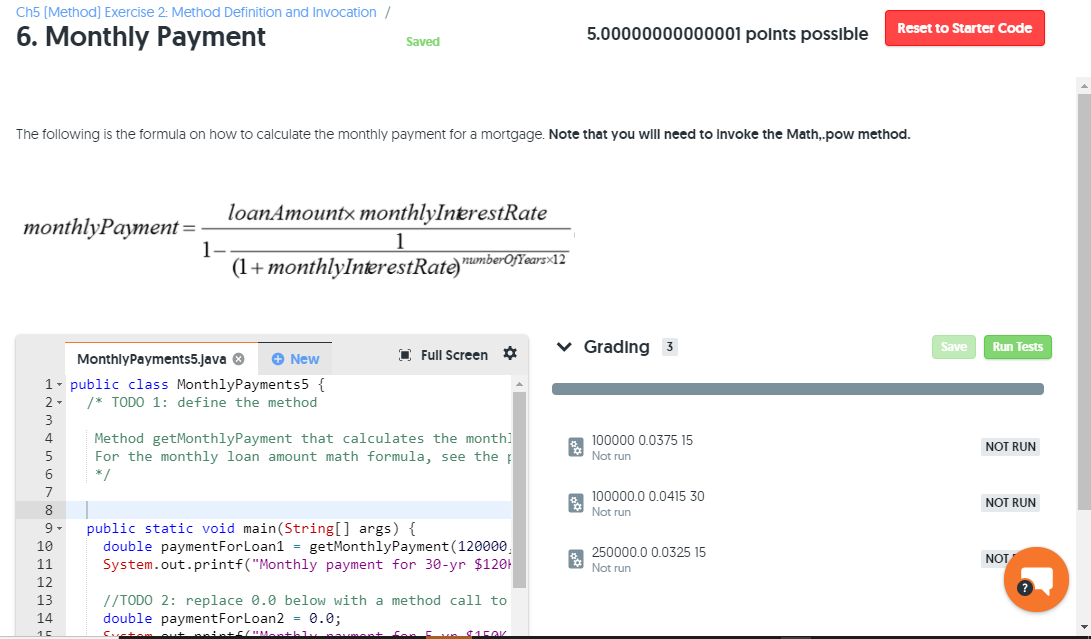
Task: Fold the main method at line 9
Action: tap(59, 529)
